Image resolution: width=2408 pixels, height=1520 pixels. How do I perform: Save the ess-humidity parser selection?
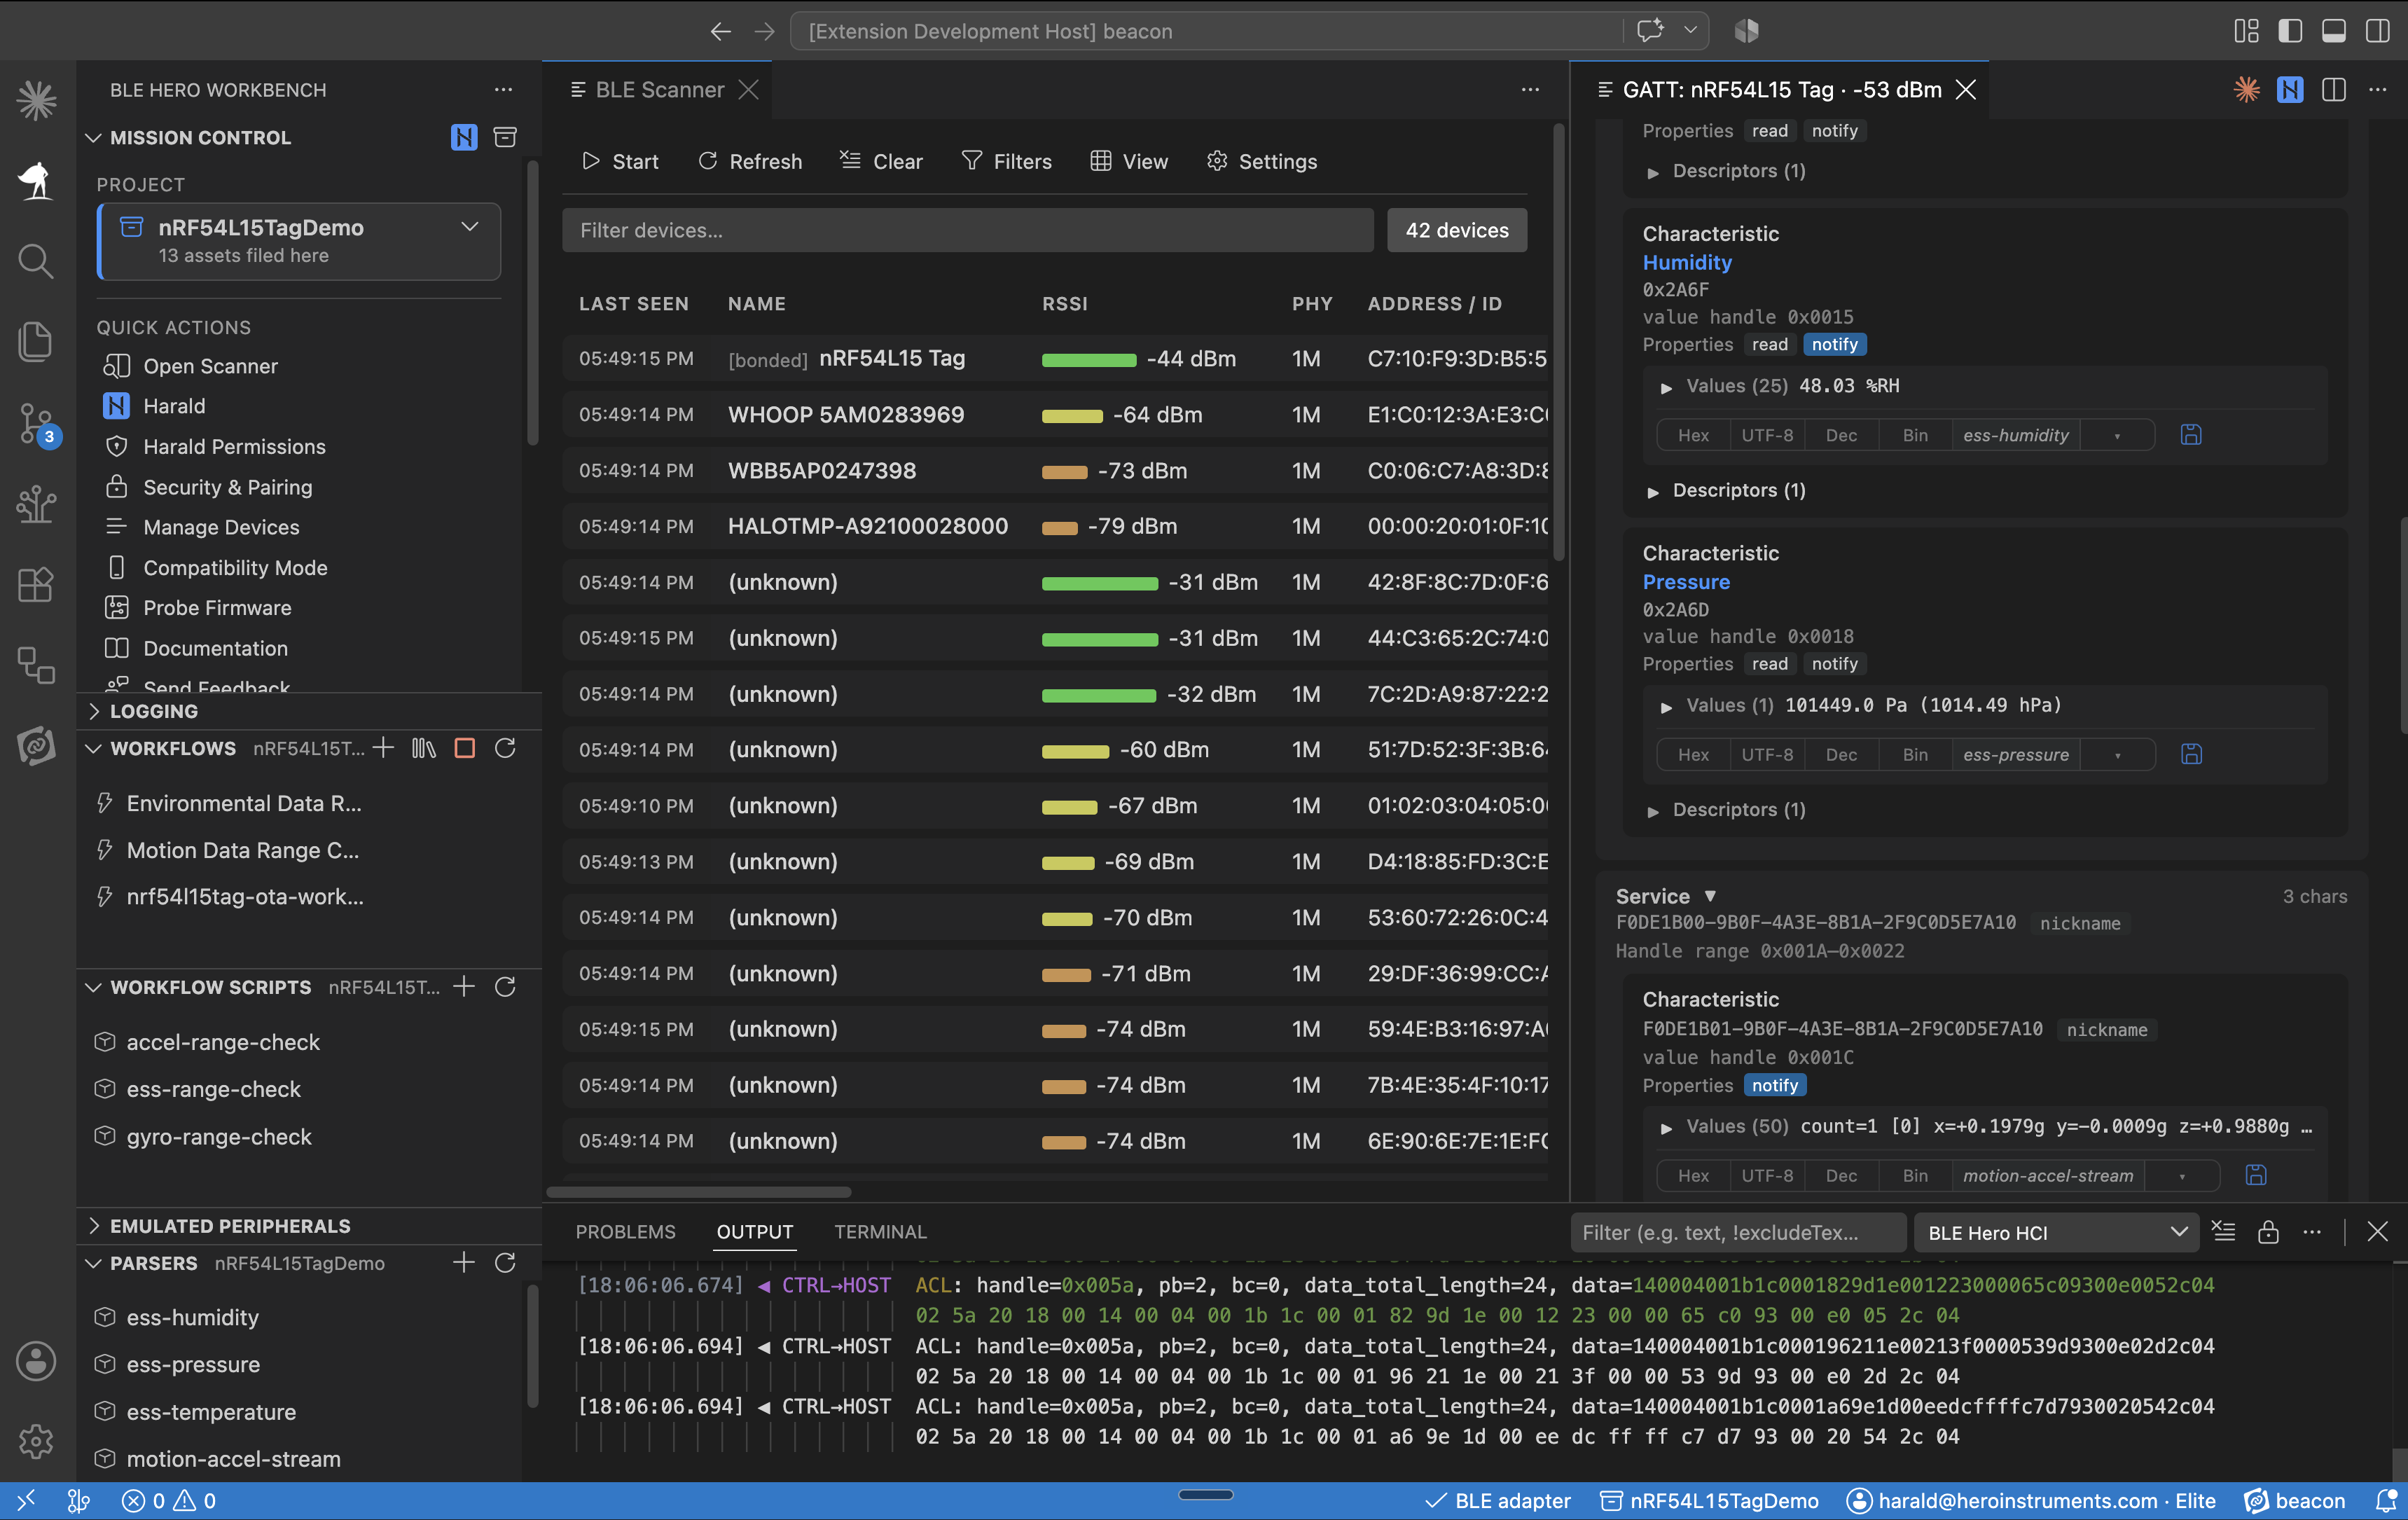tap(2191, 435)
